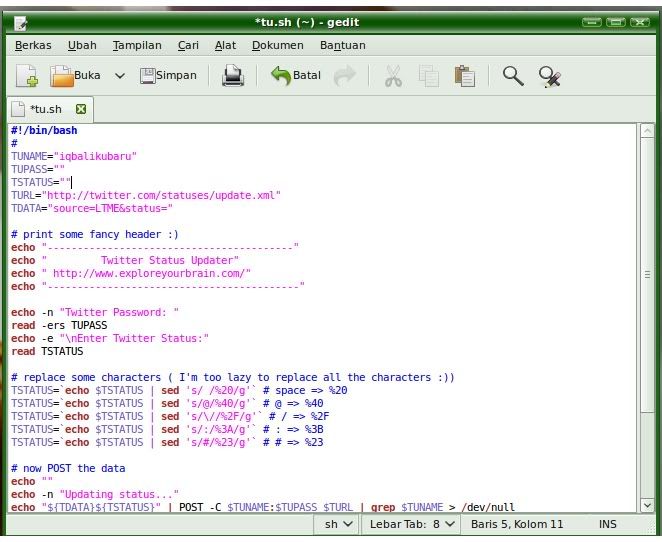Create a new document with toolbar icon

click(x=27, y=76)
